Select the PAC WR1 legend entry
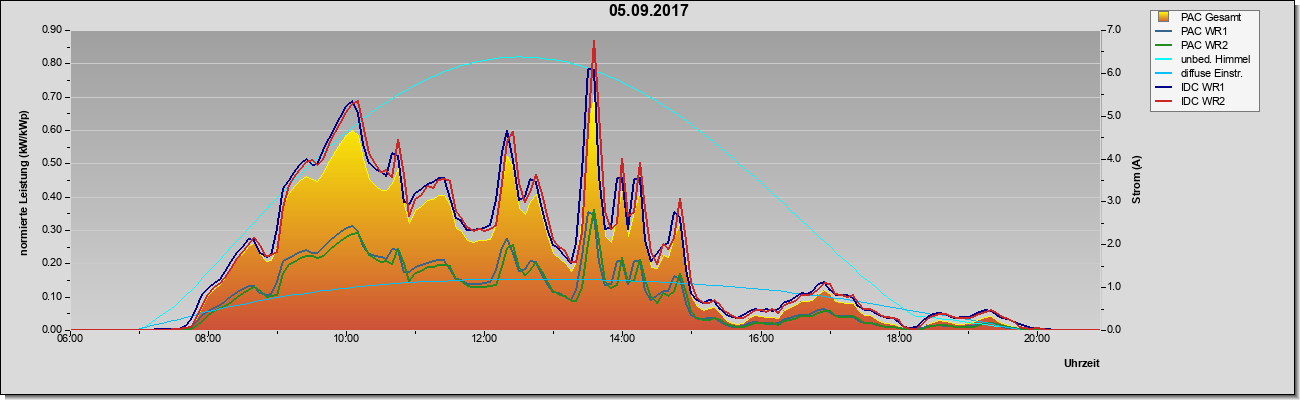Image resolution: width=1300 pixels, height=400 pixels. [1202, 31]
